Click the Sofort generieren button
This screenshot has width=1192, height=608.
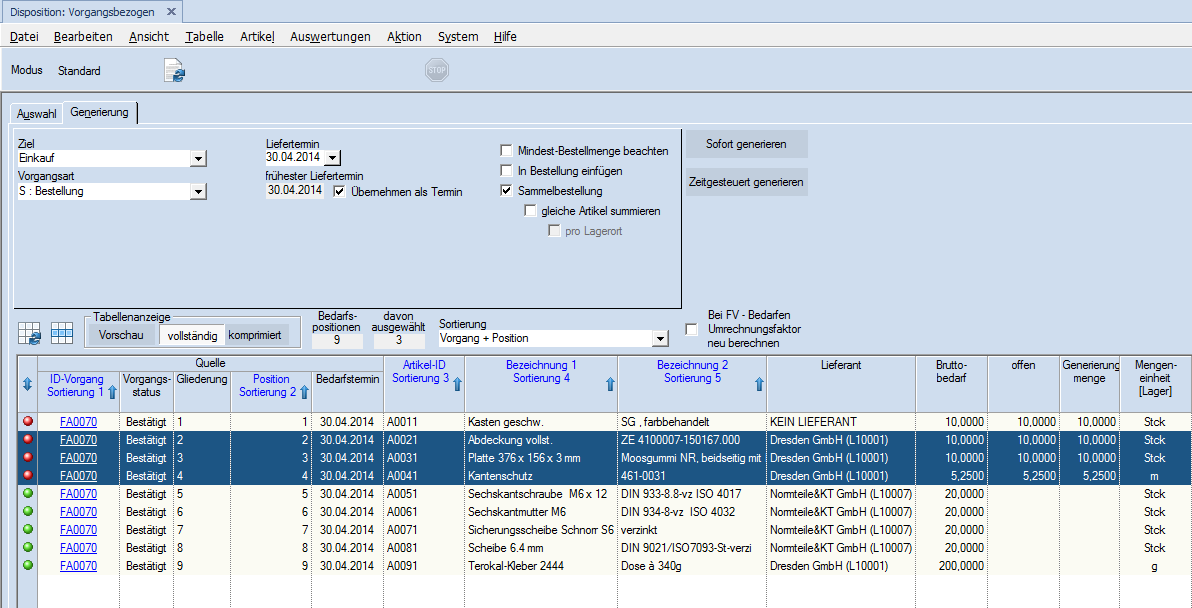pos(746,144)
